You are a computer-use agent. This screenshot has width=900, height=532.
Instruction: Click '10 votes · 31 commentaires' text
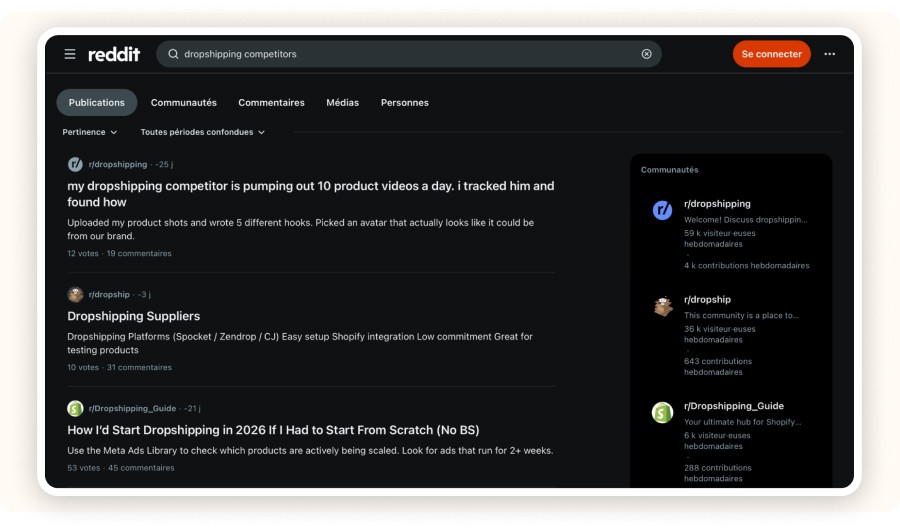point(119,367)
